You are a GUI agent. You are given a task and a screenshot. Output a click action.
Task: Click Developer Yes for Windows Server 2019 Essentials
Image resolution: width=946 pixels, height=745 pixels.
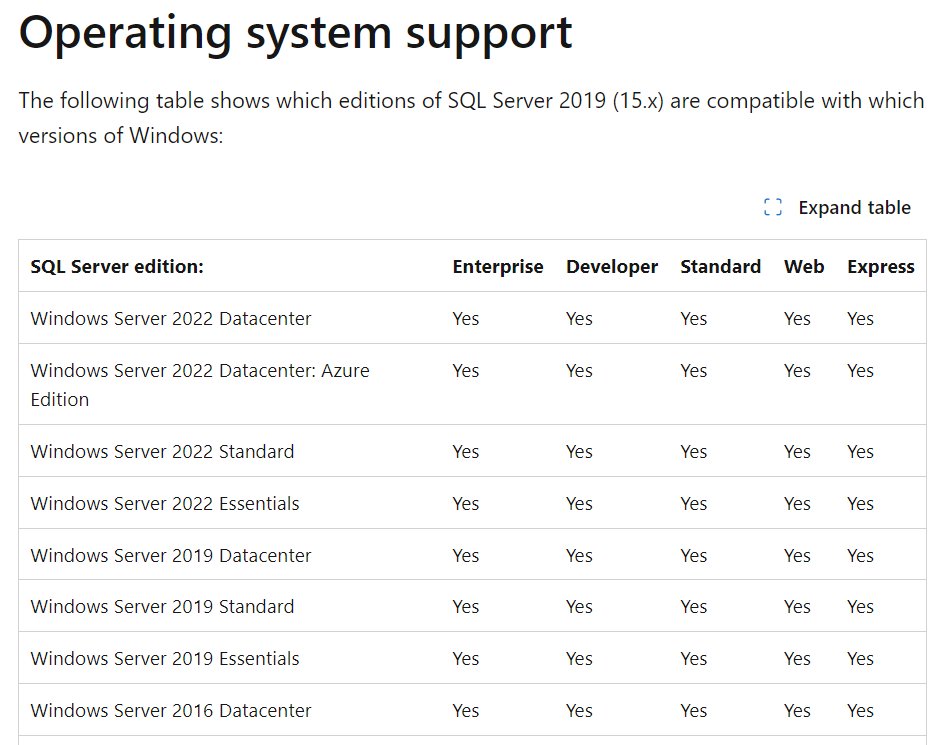tap(579, 659)
